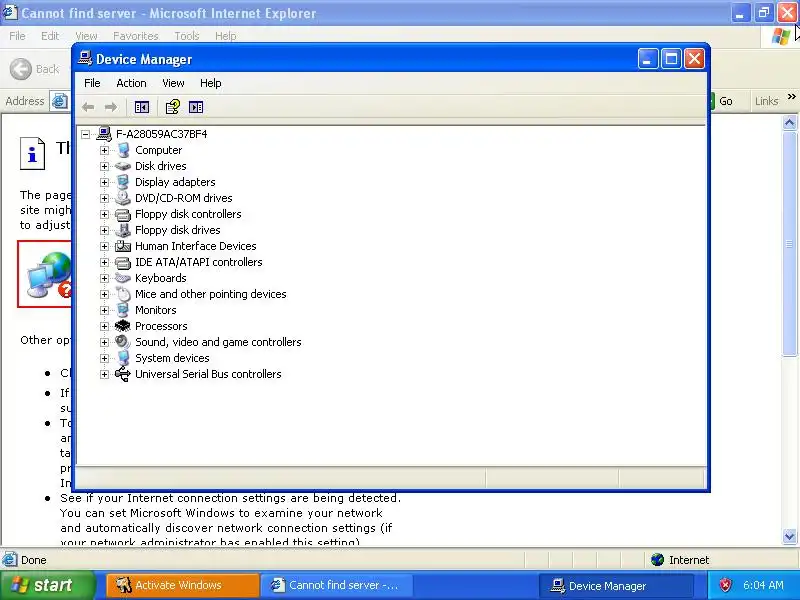Select the Computer category icon

pos(123,150)
